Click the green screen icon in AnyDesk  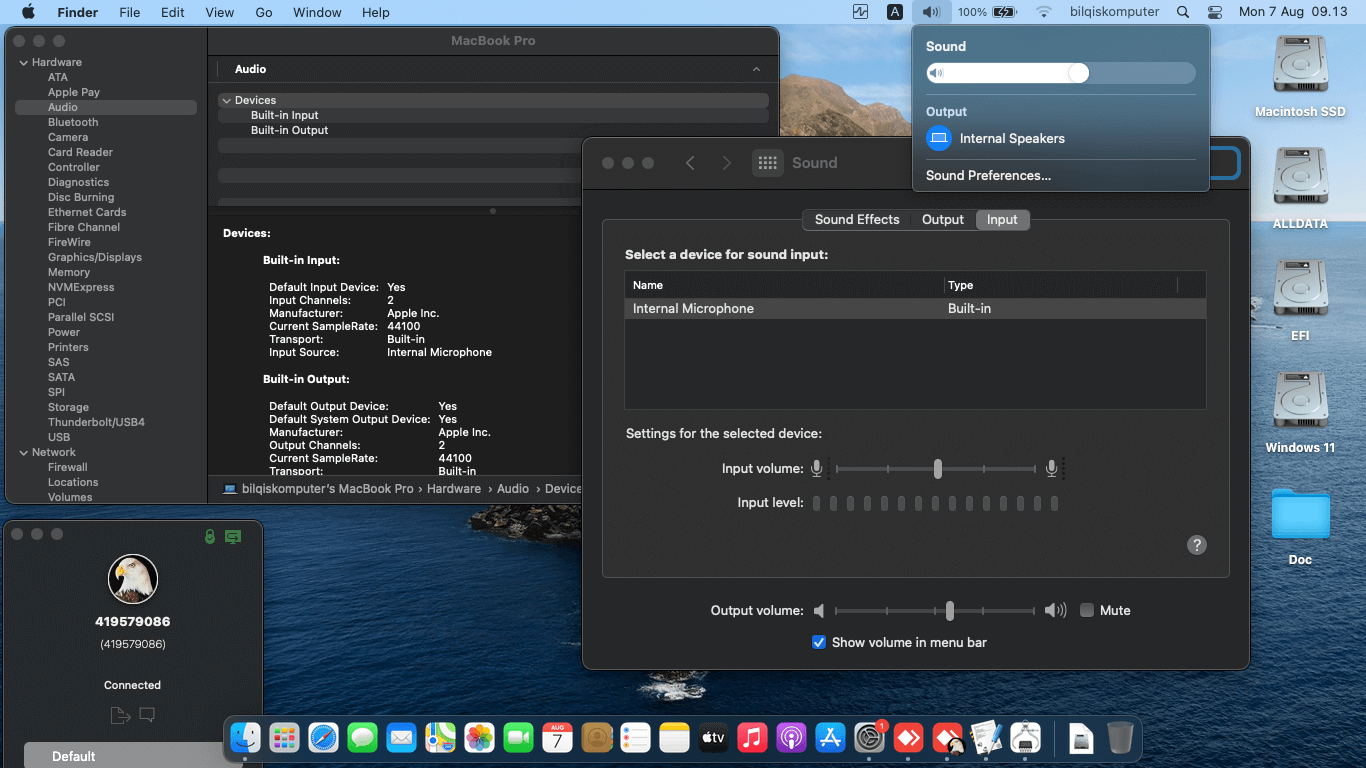click(233, 537)
